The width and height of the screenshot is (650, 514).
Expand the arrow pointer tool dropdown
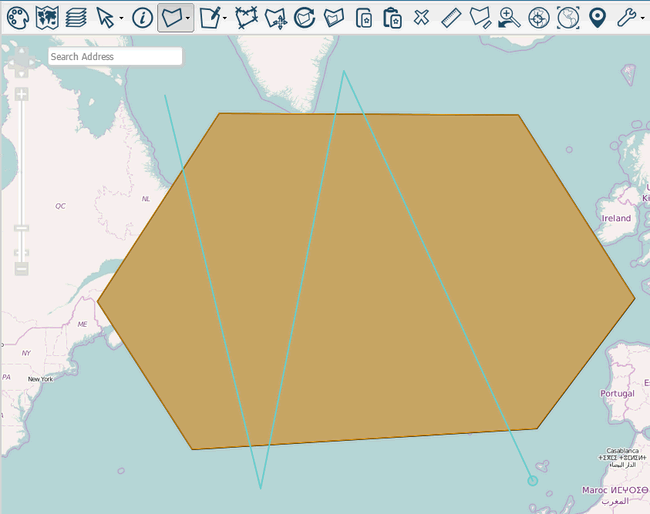coord(121,19)
